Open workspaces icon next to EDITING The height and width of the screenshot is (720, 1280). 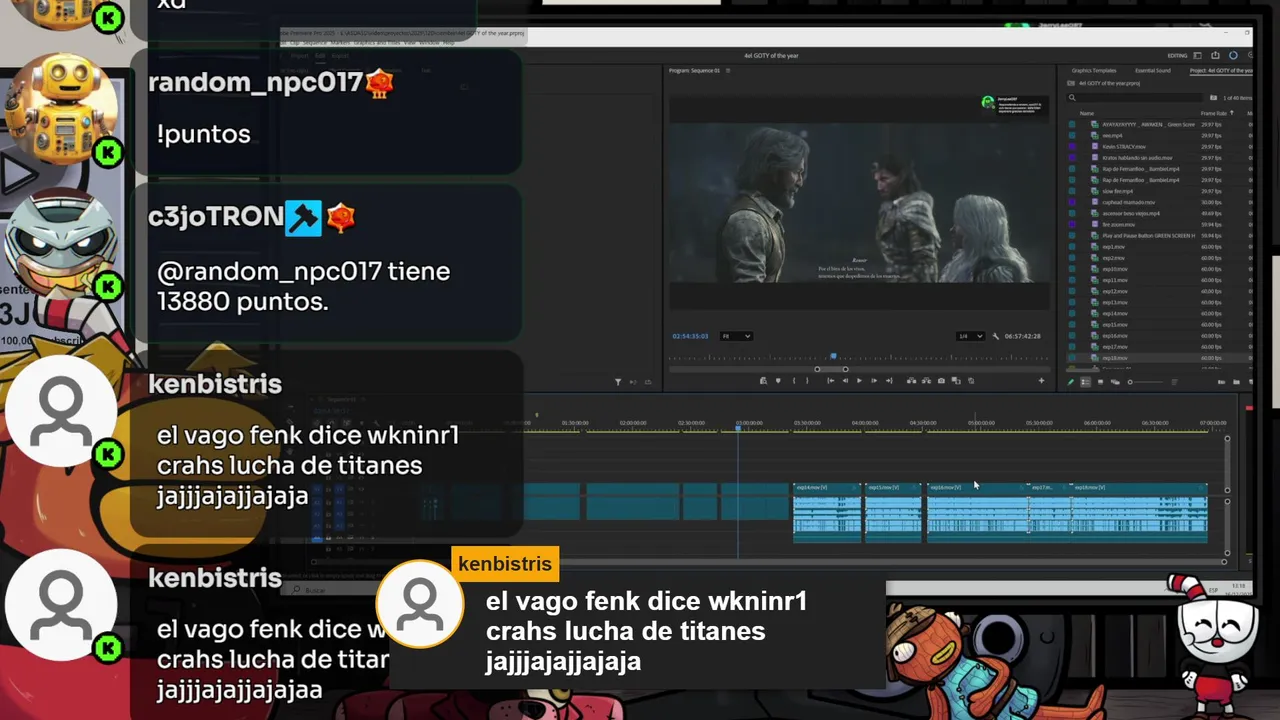point(1197,55)
